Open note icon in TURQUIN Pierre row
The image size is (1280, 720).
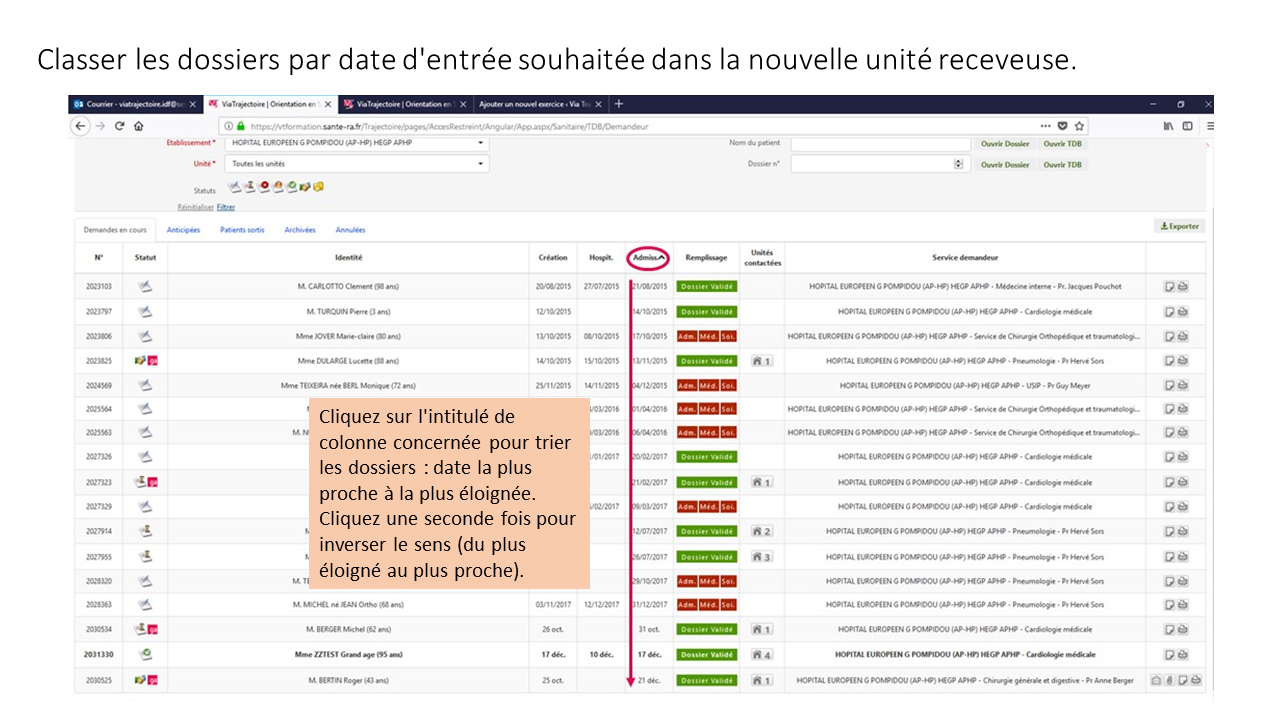point(1169,312)
